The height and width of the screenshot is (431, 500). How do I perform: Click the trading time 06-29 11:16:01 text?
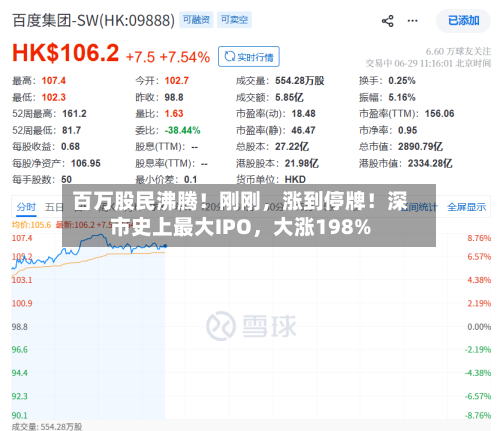423,63
